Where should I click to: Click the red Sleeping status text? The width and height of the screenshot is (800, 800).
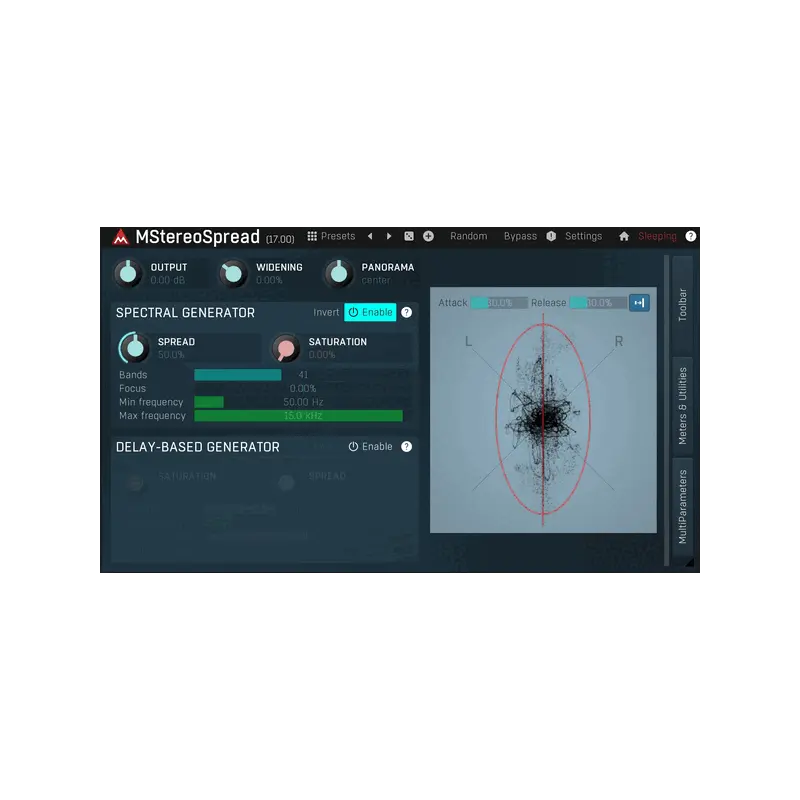657,236
